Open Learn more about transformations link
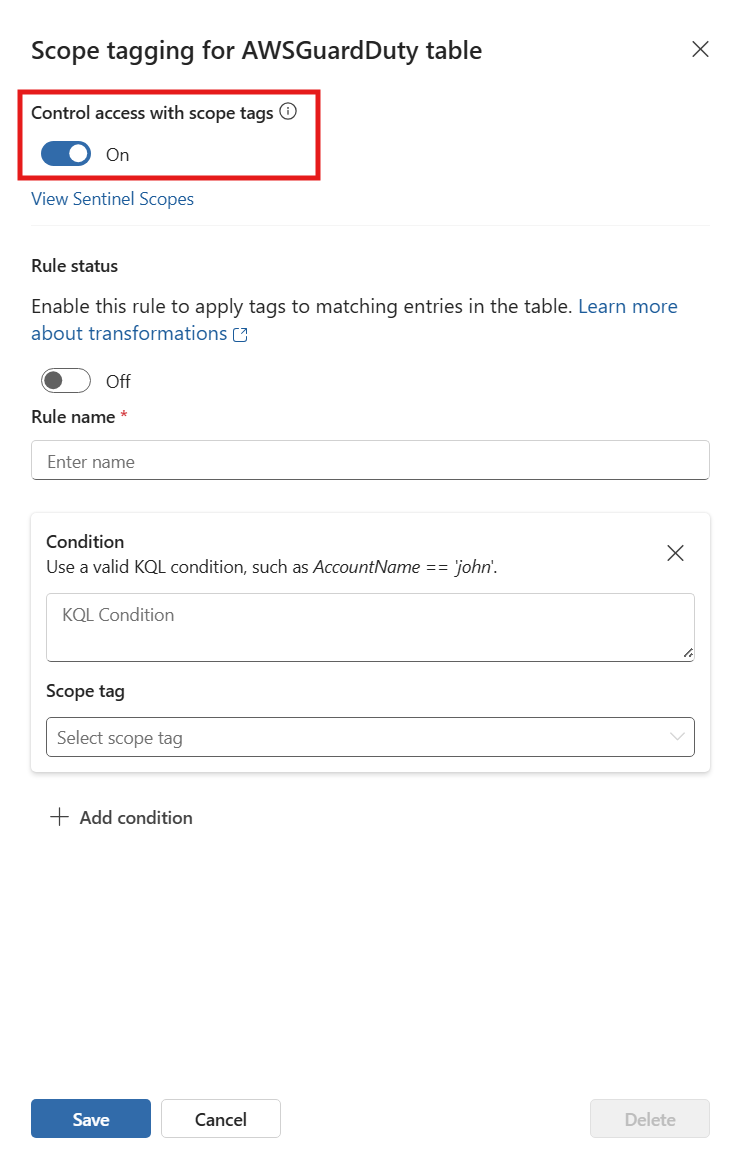 coord(354,320)
